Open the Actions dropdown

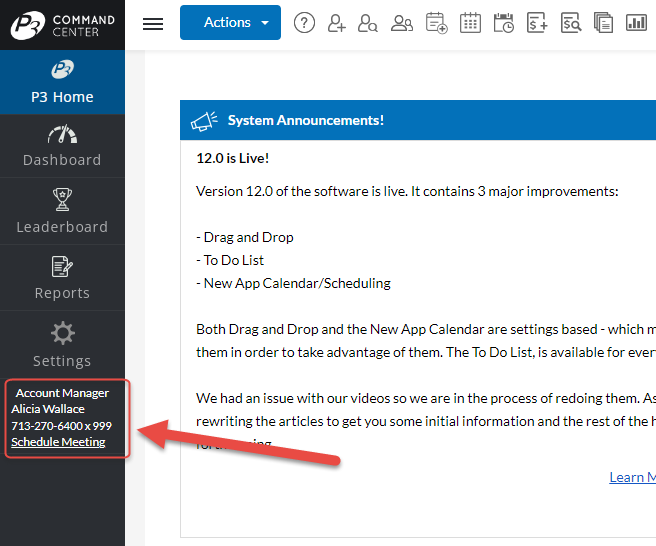pyautogui.click(x=230, y=23)
